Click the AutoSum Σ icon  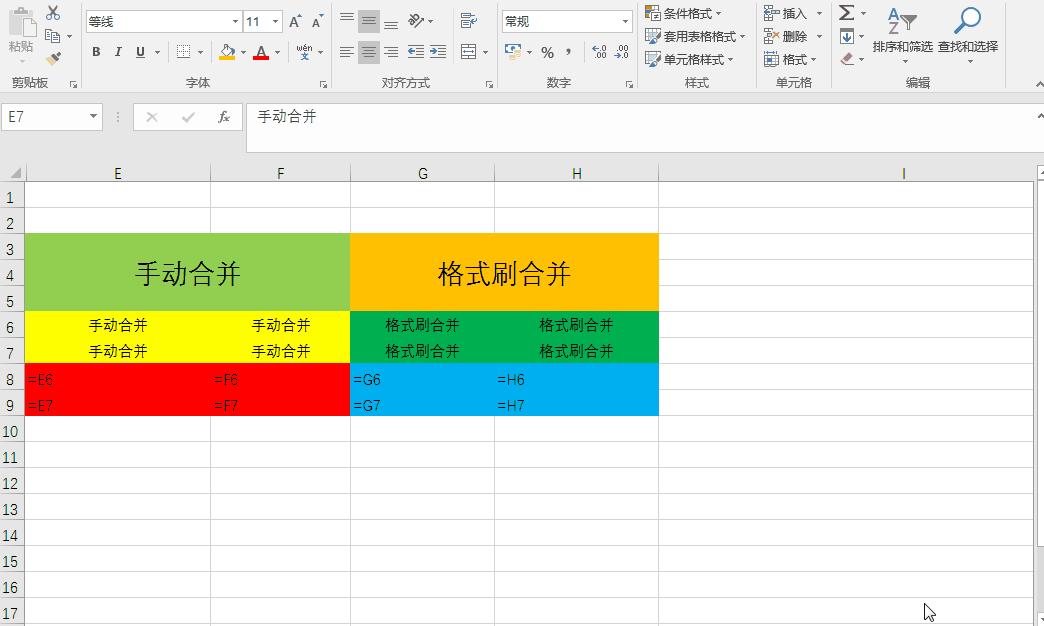coord(846,14)
